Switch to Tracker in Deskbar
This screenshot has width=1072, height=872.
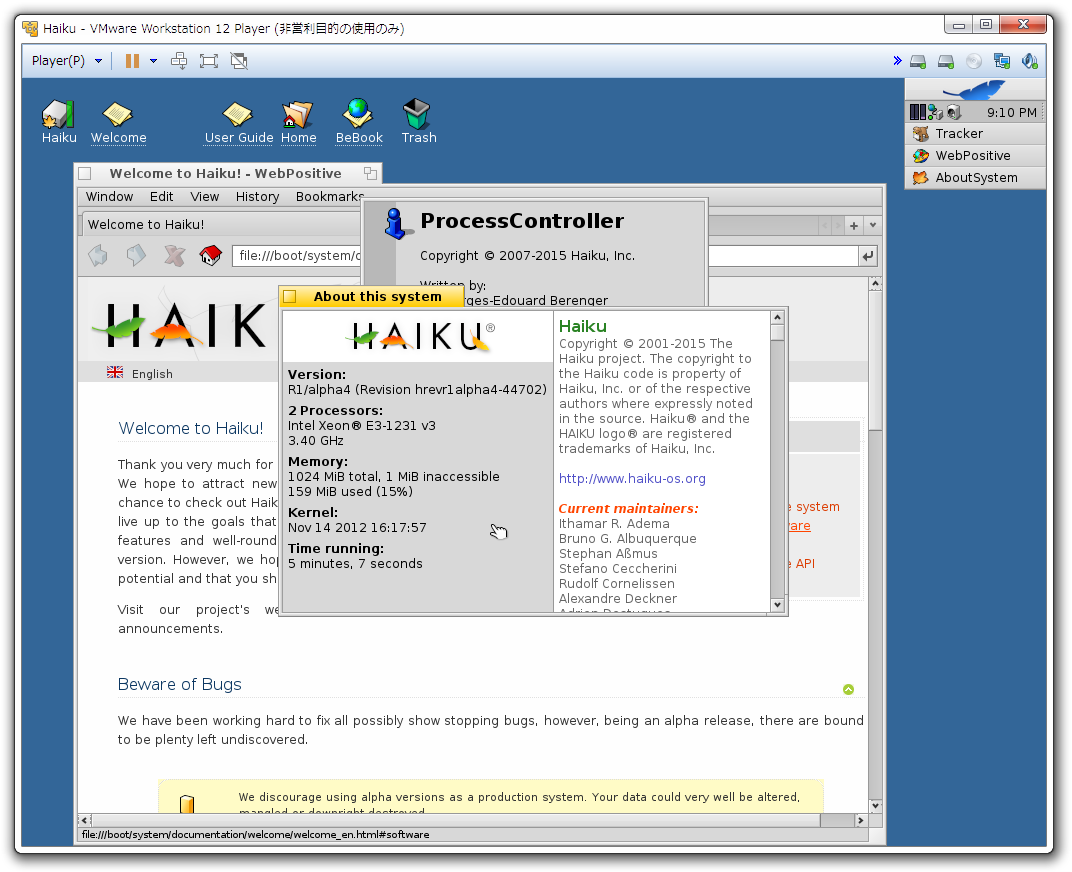pos(975,134)
